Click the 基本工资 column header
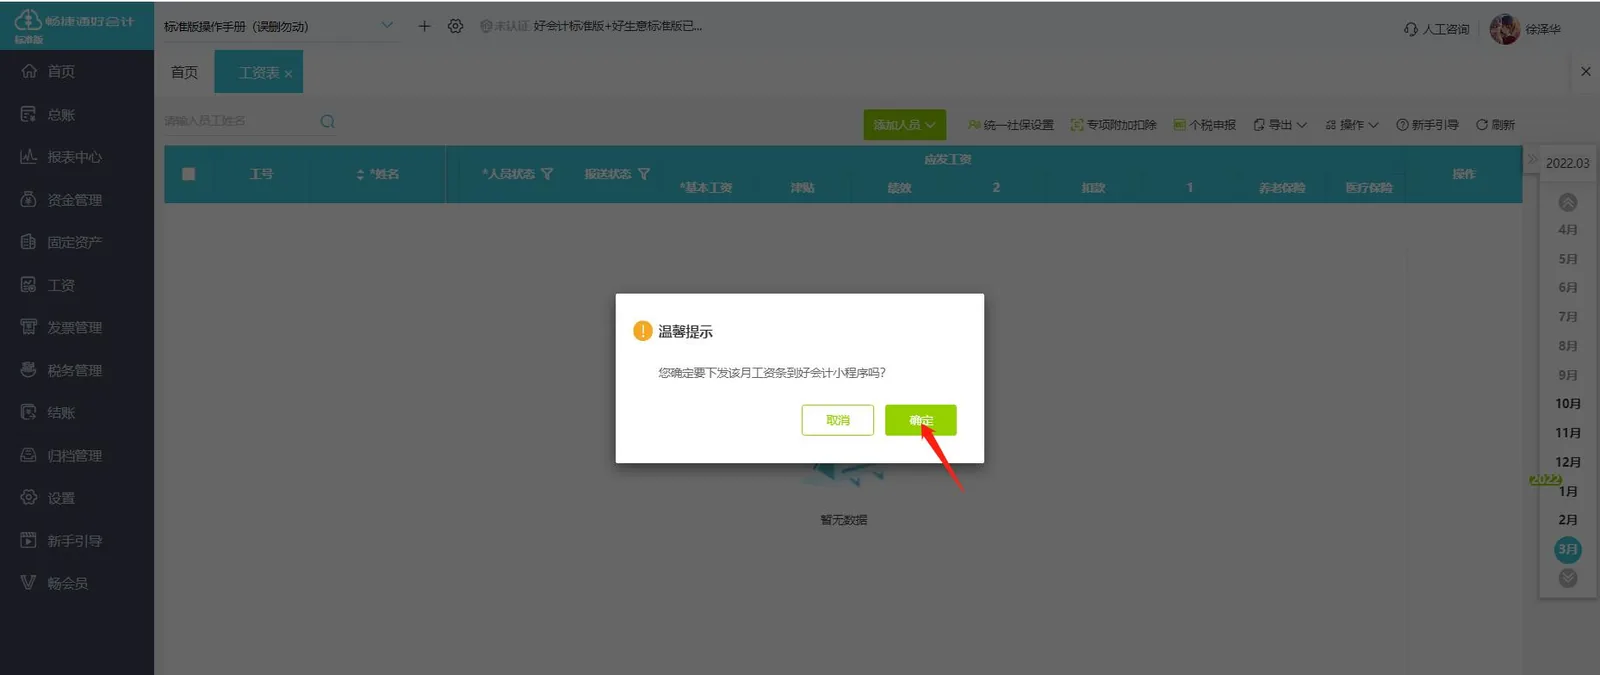1600x675 pixels. click(706, 188)
